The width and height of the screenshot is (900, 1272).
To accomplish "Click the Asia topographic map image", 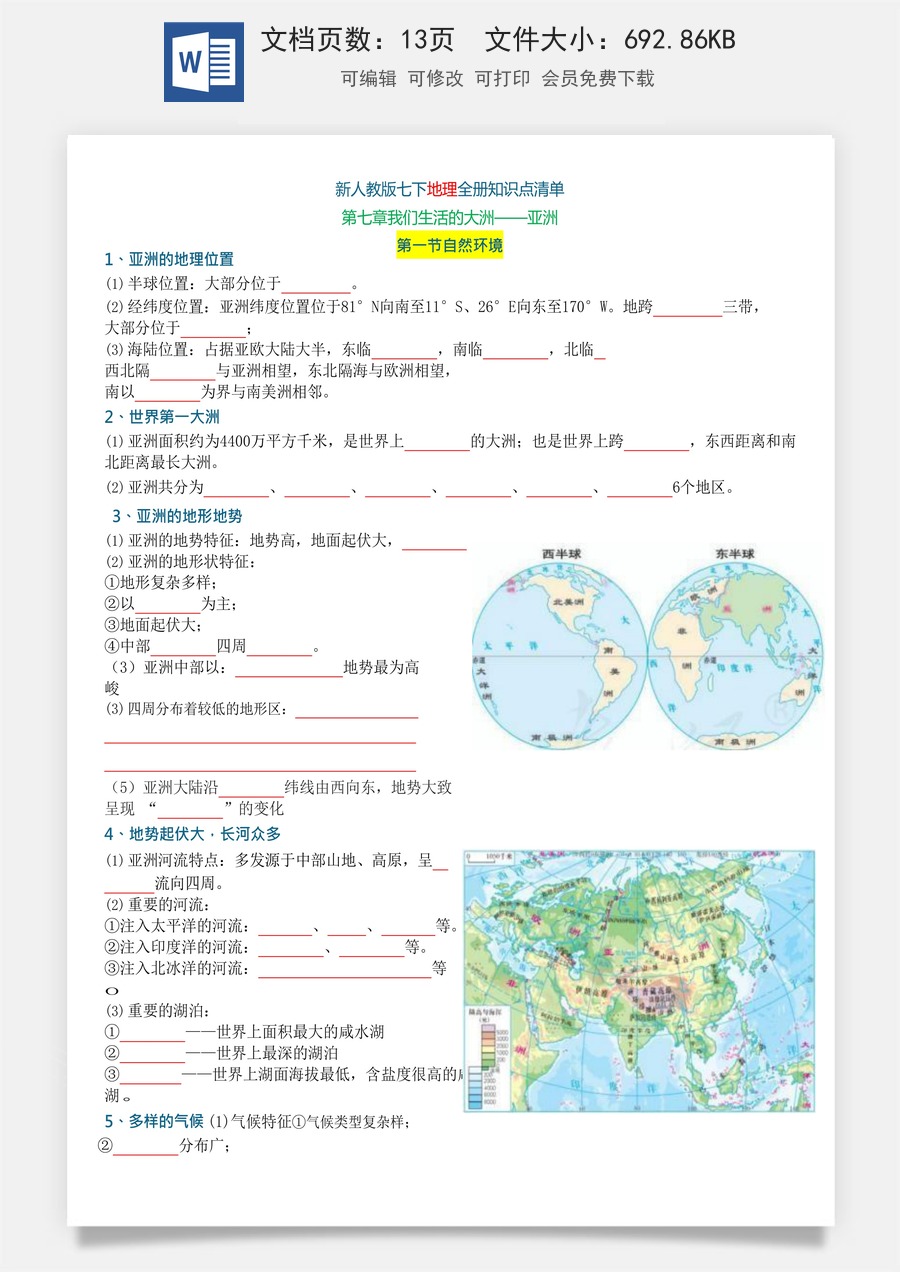I will pyautogui.click(x=639, y=981).
